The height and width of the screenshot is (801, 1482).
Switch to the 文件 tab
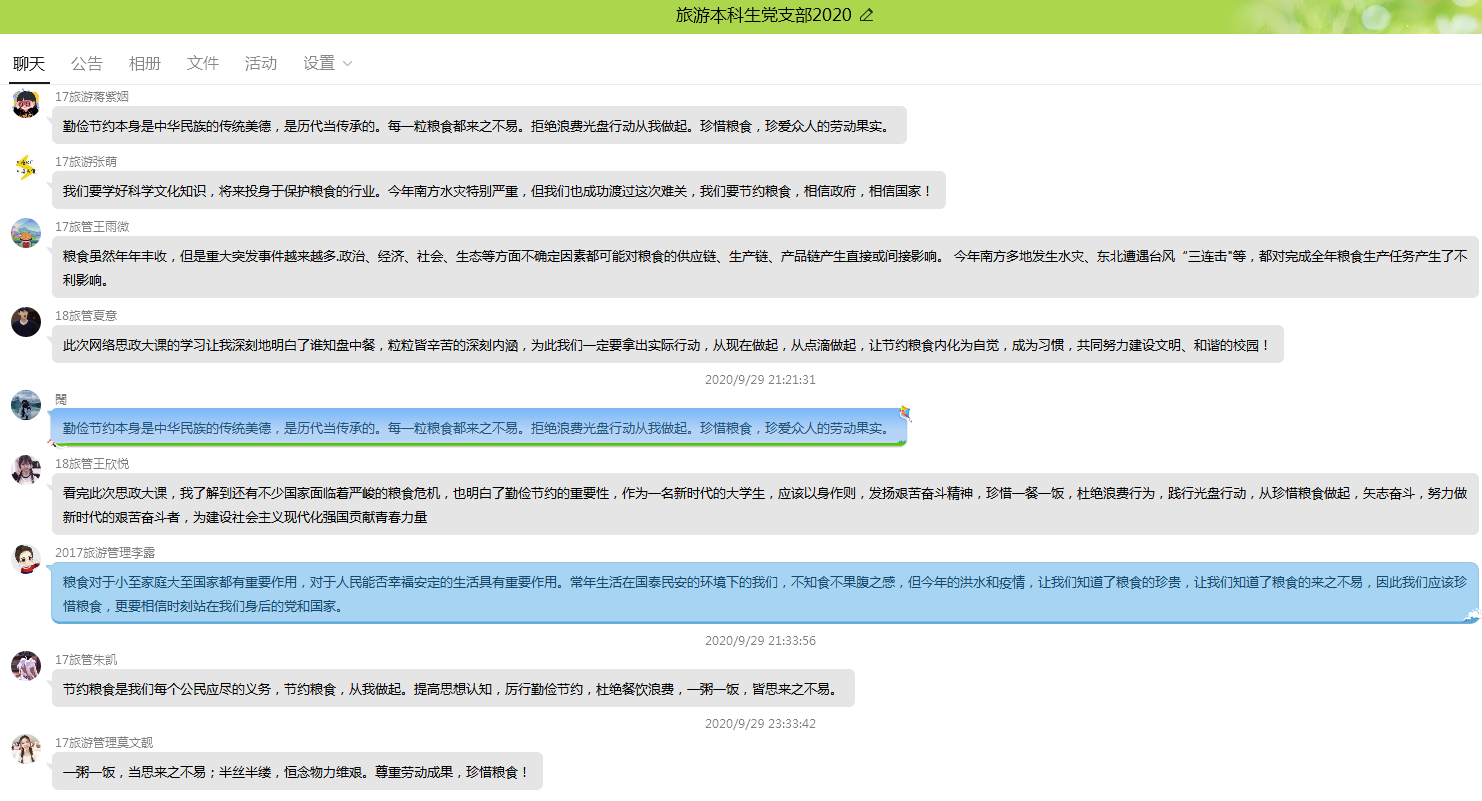click(x=203, y=63)
